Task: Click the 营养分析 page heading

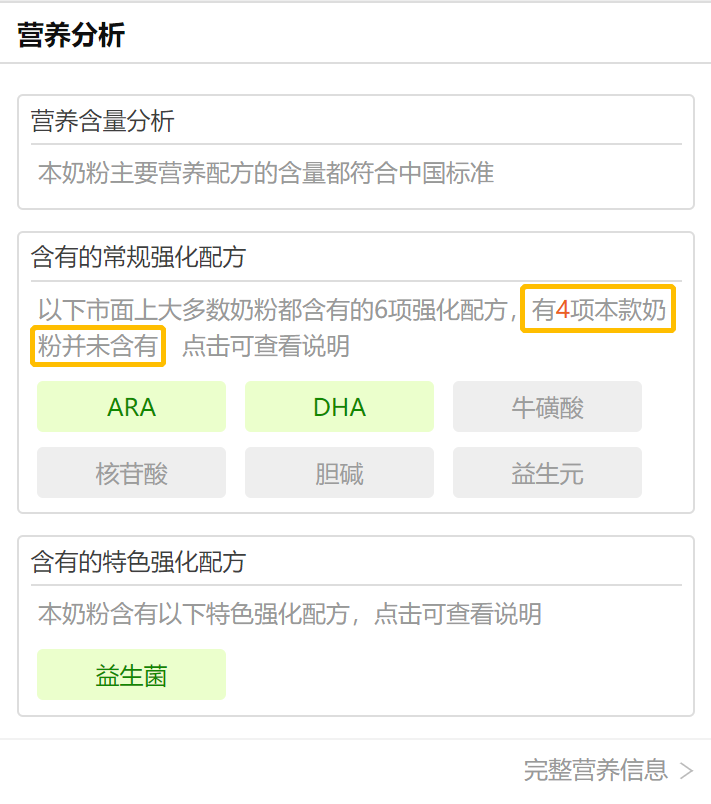Action: (x=71, y=35)
